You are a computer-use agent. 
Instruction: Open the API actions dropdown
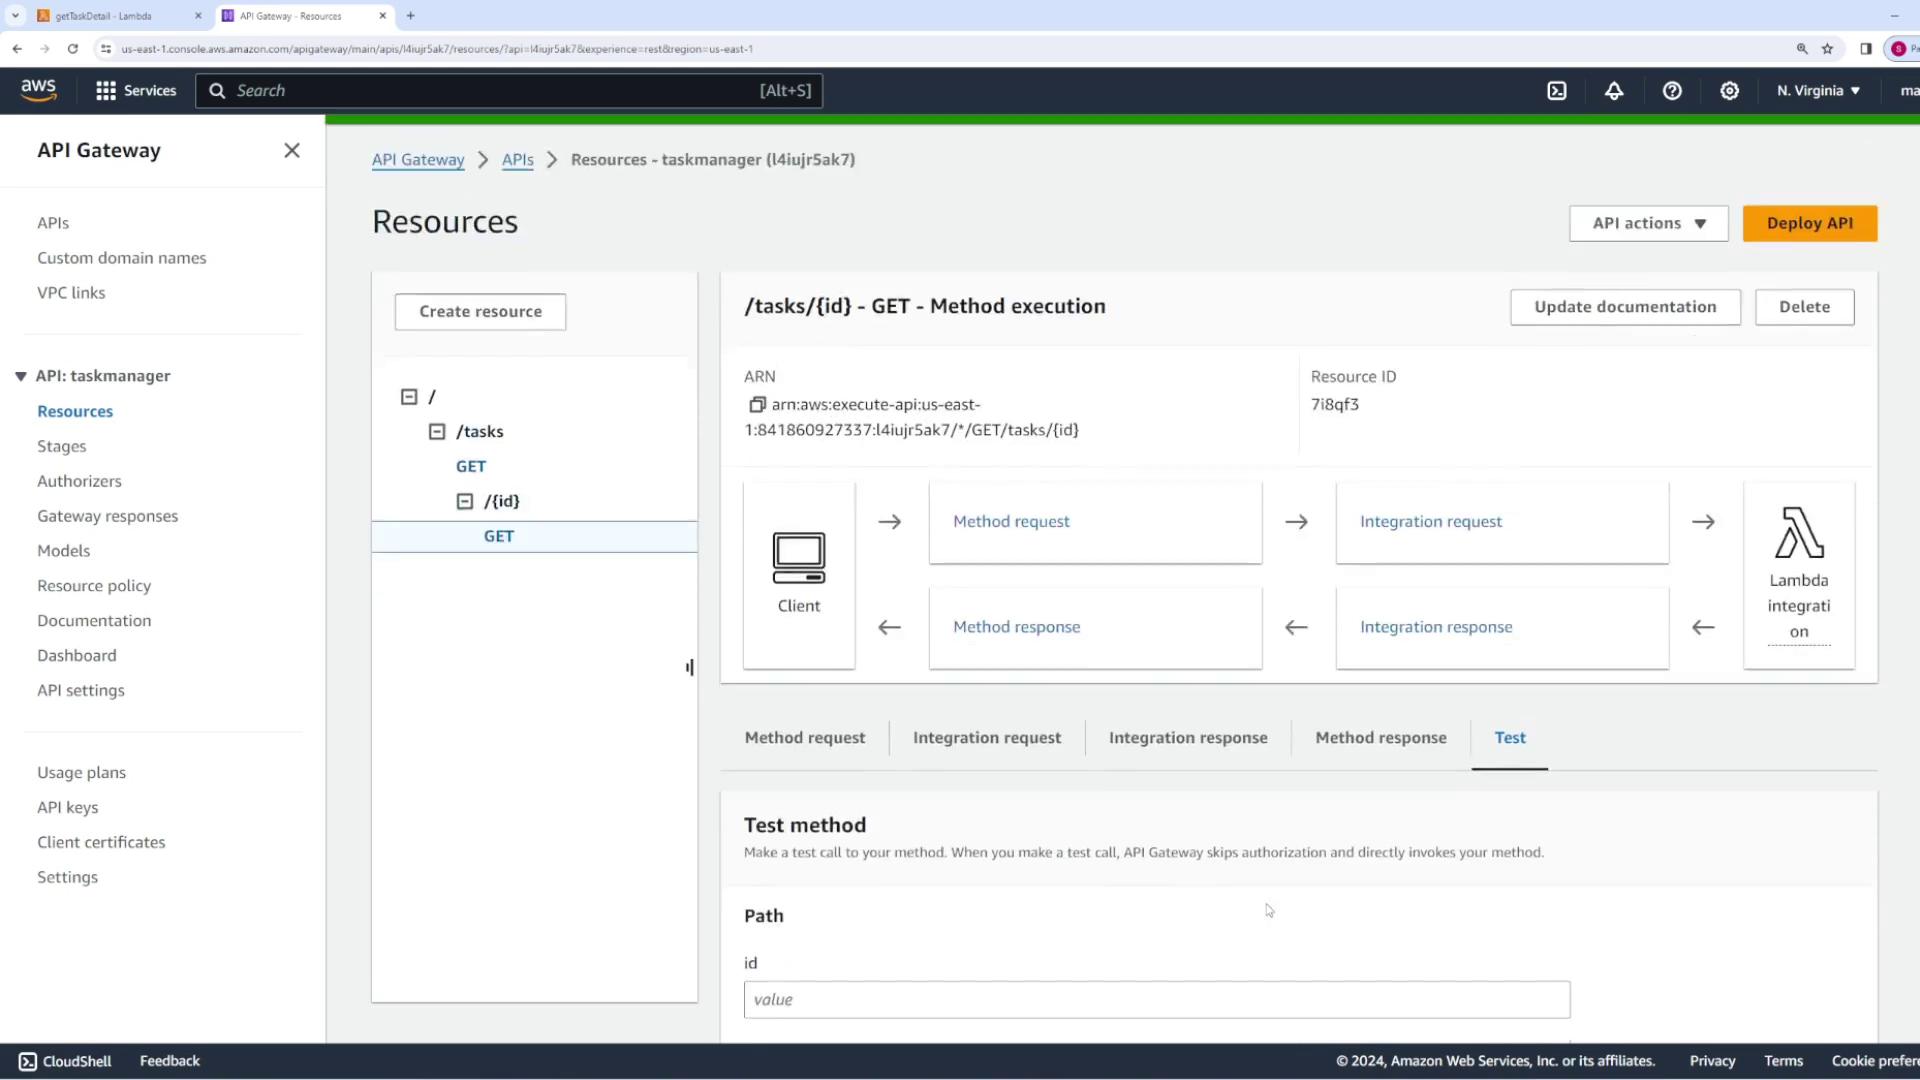[1648, 223]
